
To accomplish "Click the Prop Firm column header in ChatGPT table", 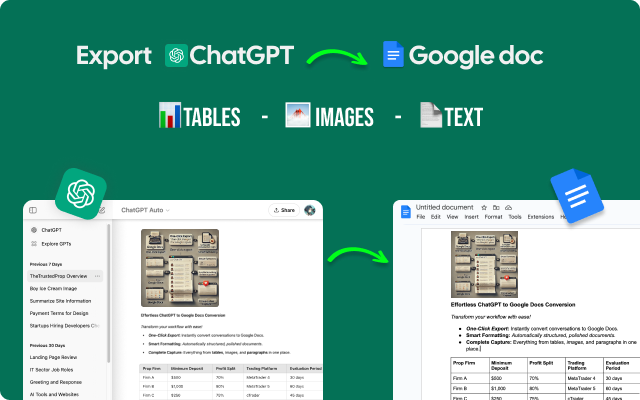I will (151, 369).
